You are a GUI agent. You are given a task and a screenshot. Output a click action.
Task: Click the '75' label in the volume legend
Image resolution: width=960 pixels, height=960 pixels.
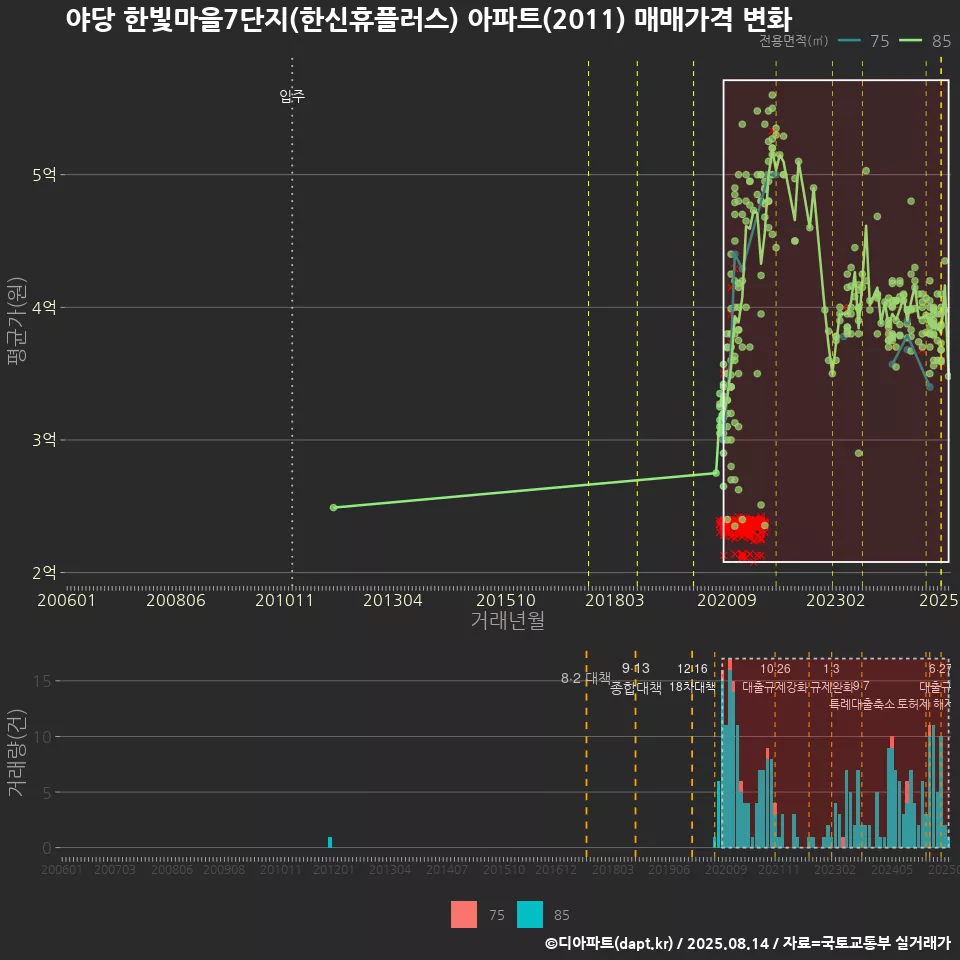497,915
